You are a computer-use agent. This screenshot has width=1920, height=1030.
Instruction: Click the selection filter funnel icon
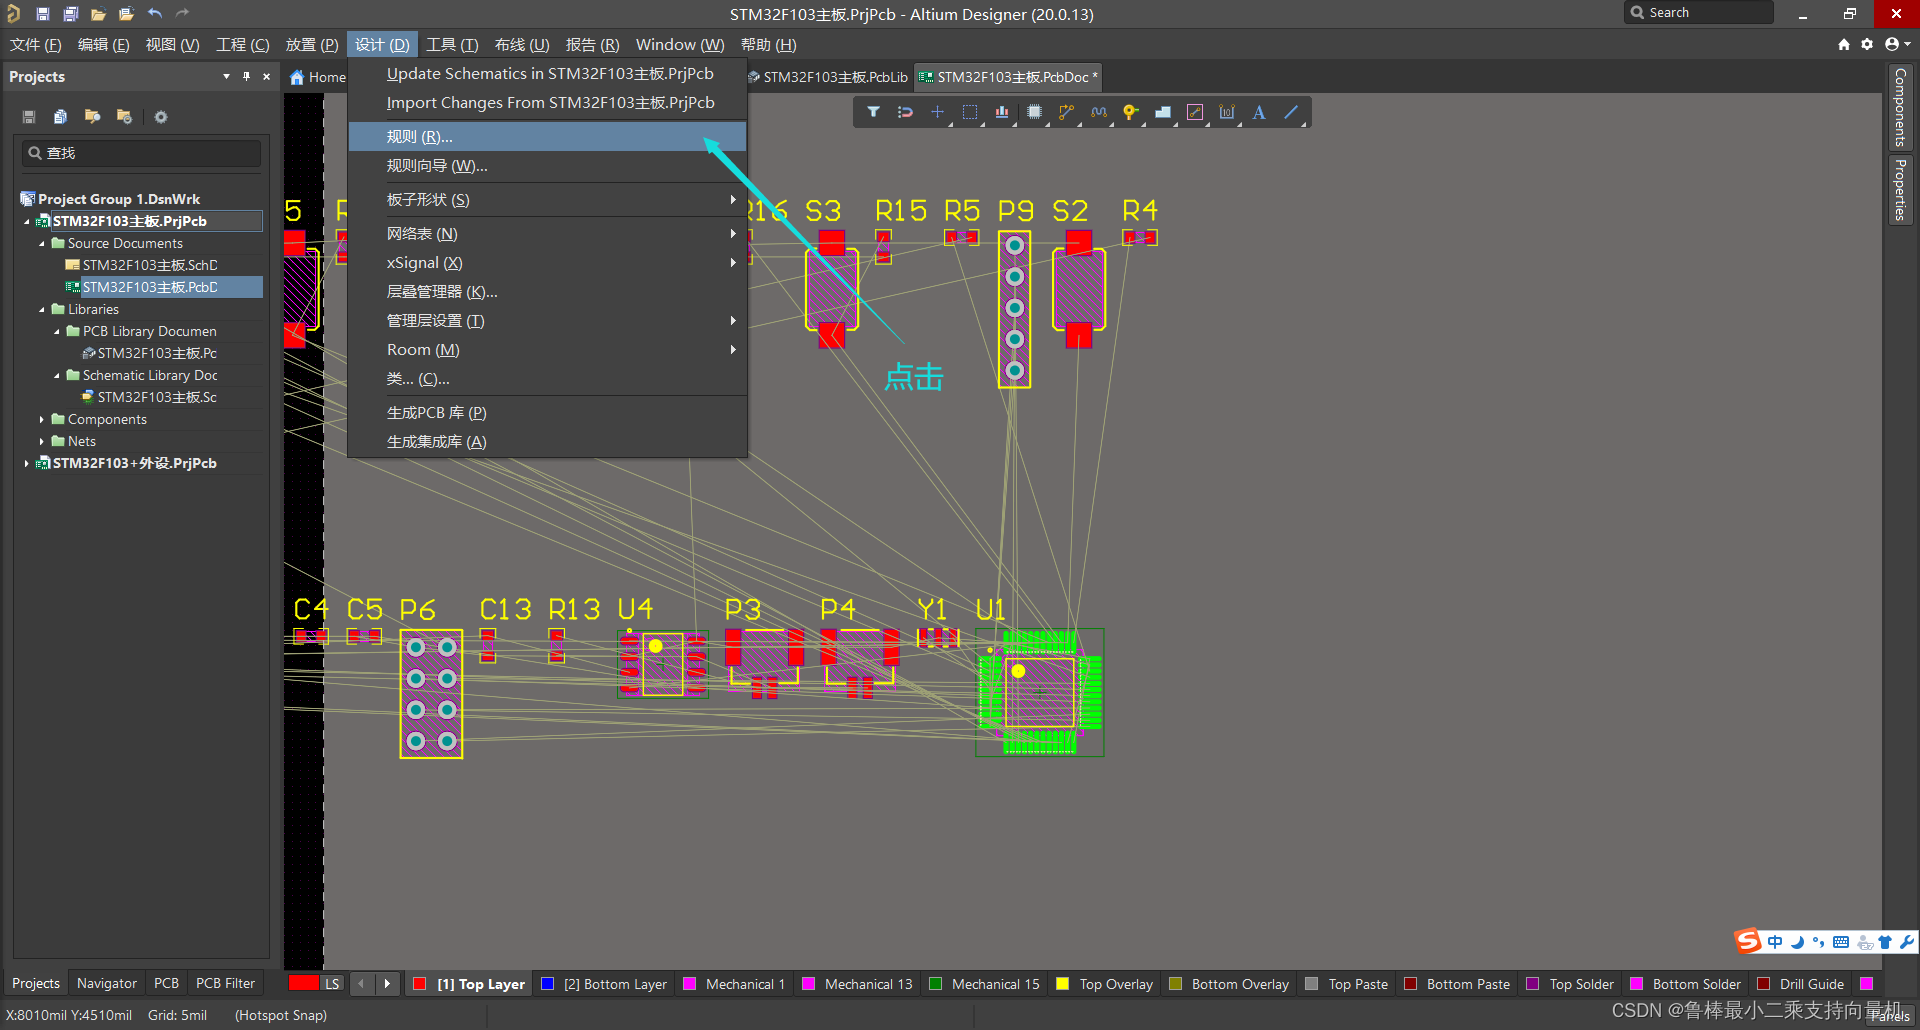(x=873, y=112)
